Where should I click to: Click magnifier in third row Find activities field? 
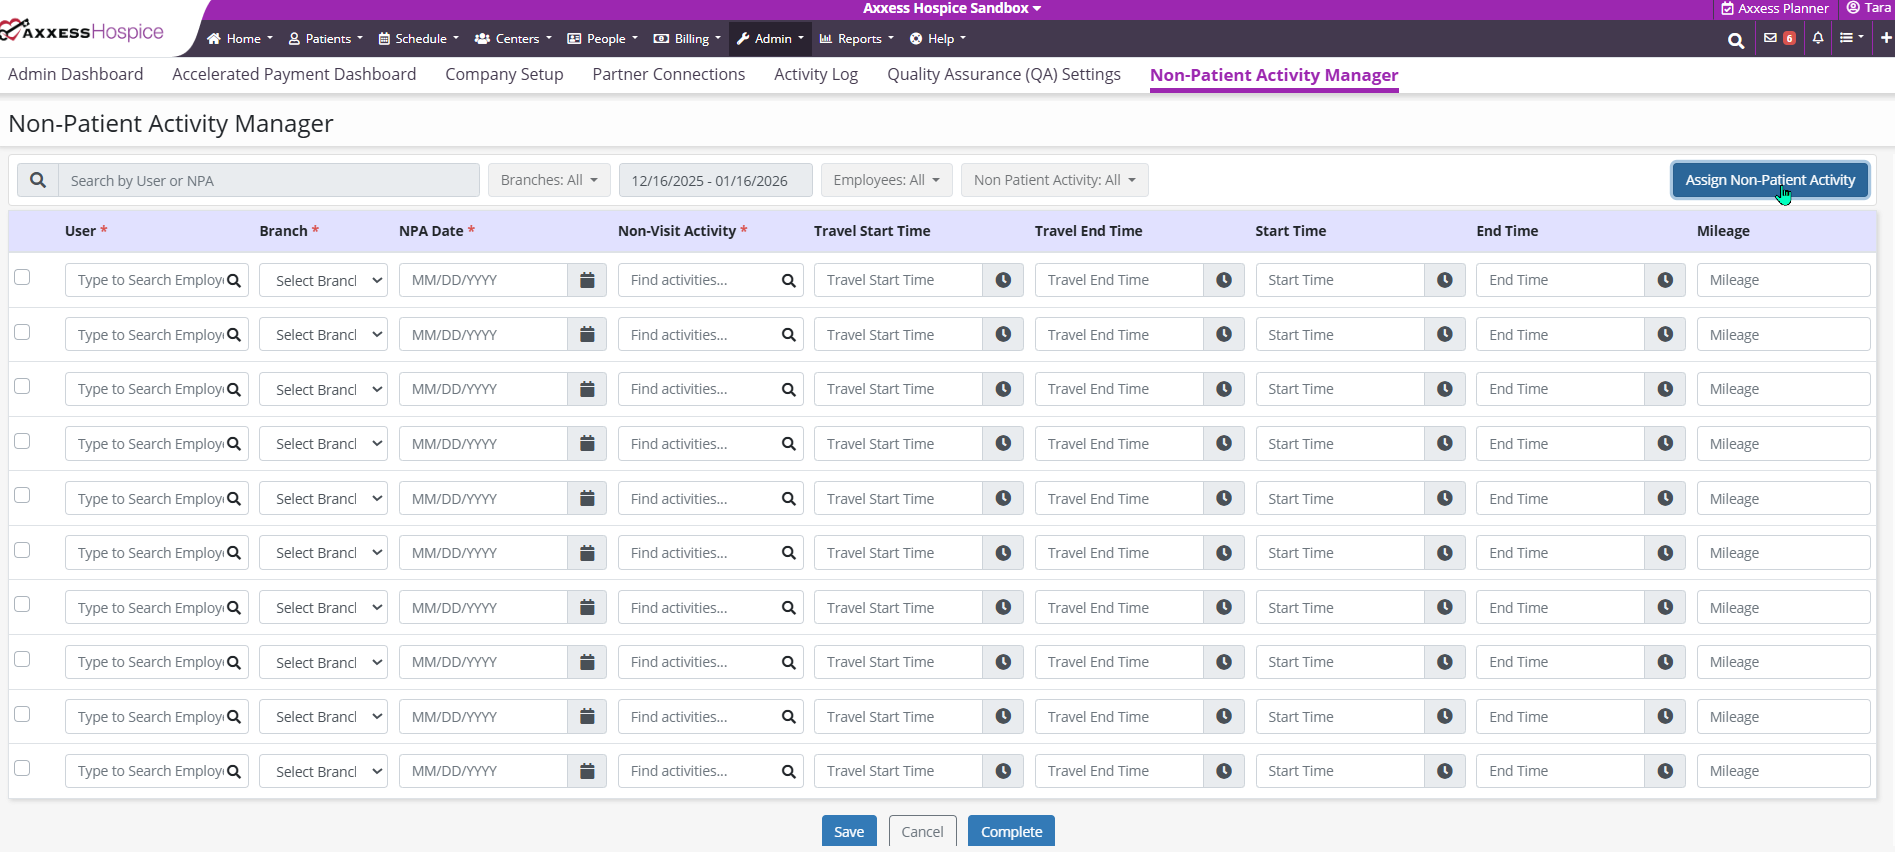pyautogui.click(x=788, y=390)
